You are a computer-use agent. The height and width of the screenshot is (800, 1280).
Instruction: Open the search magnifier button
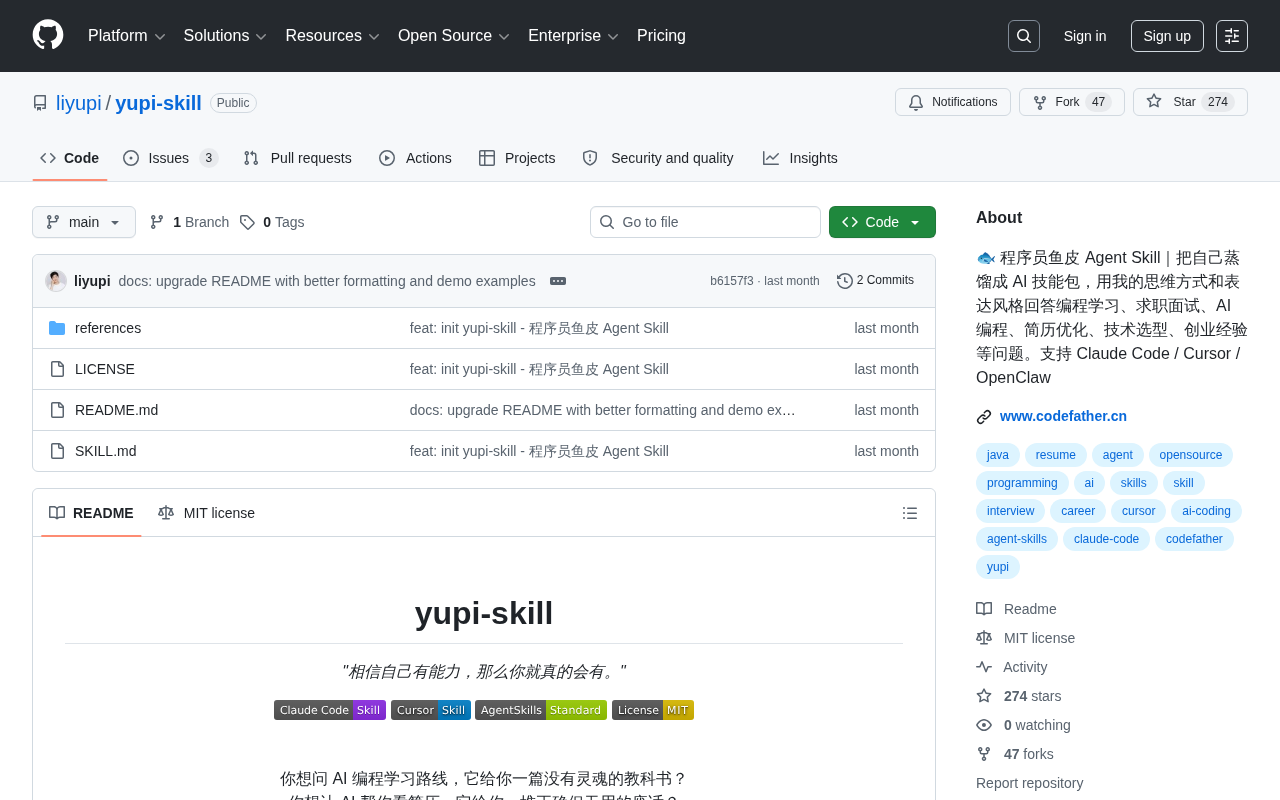coord(1024,36)
